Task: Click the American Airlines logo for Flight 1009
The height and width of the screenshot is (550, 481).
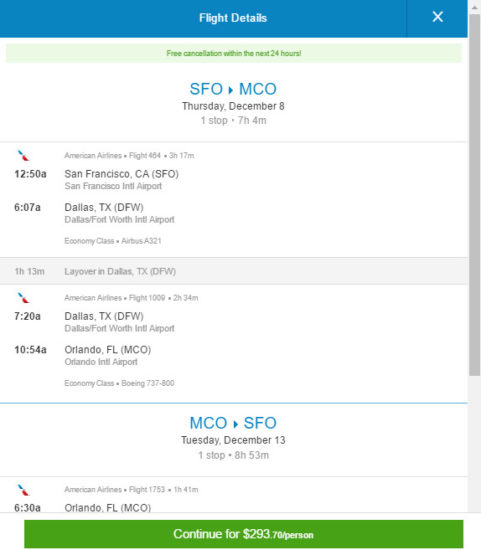Action: coord(24,298)
